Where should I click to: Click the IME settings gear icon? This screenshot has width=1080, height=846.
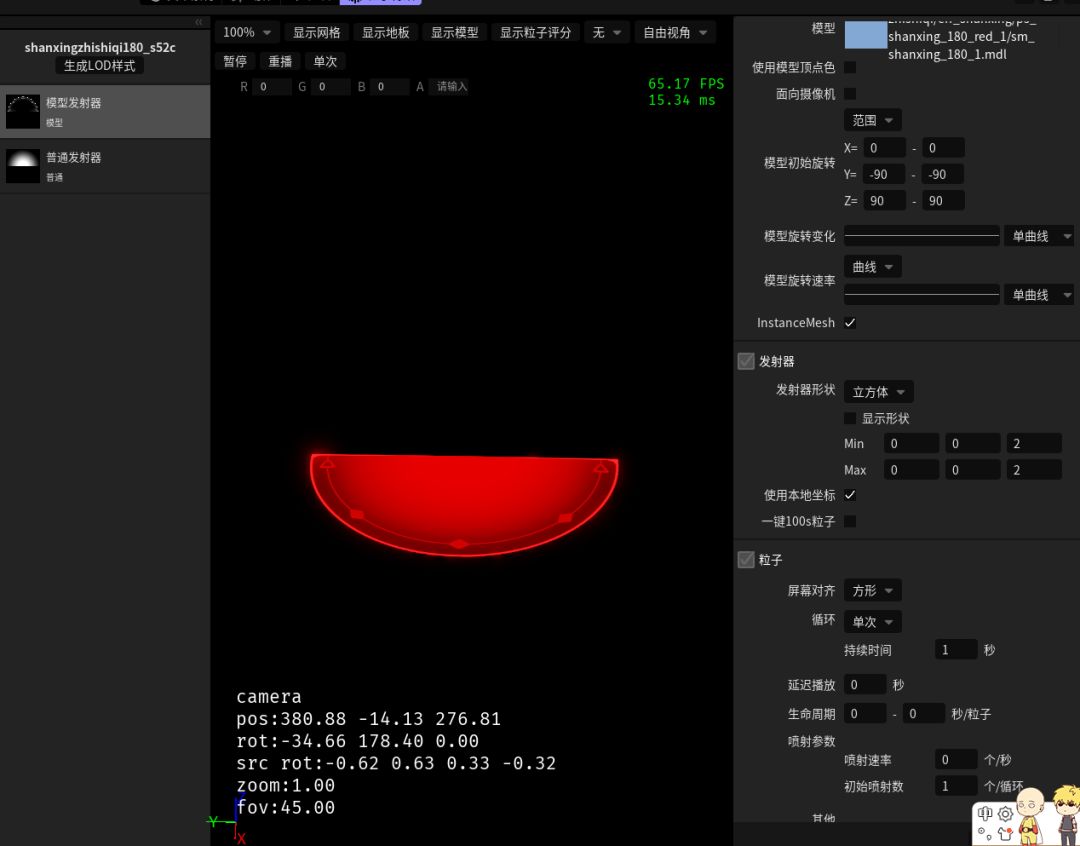click(x=1005, y=814)
